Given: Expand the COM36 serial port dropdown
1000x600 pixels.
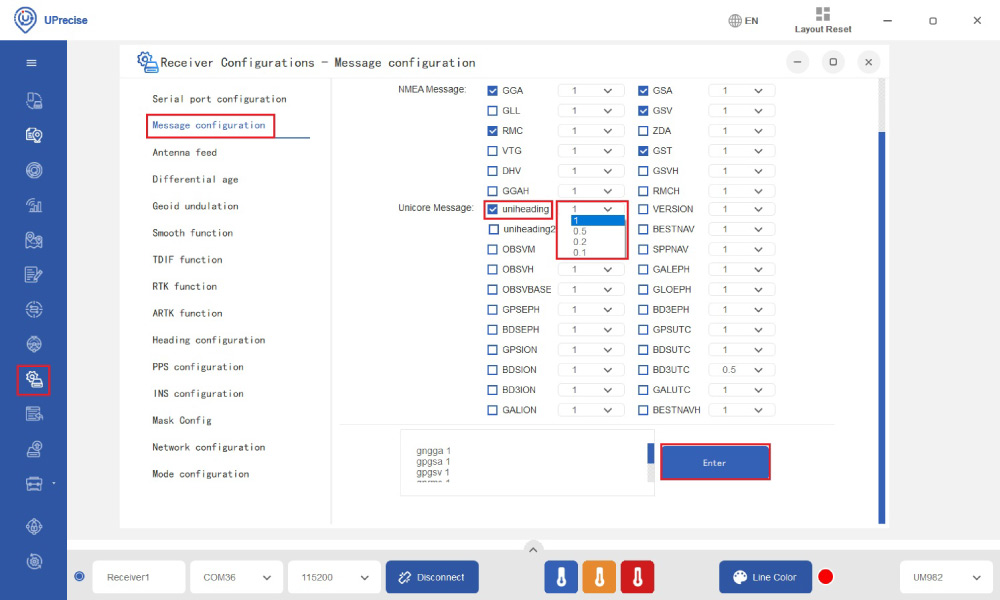Looking at the screenshot, I should 235,577.
